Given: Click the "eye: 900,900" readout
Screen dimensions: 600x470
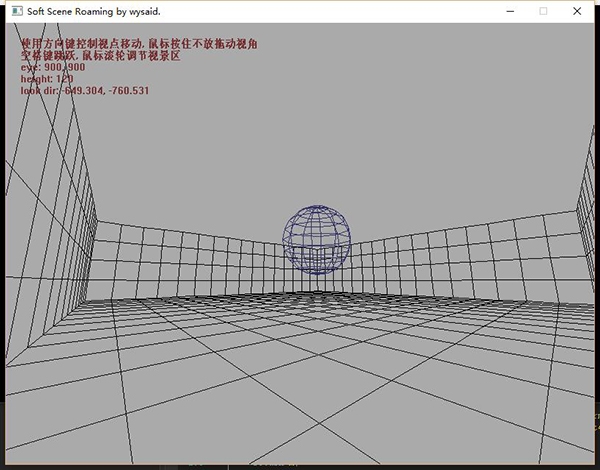Looking at the screenshot, I should (x=53, y=67).
